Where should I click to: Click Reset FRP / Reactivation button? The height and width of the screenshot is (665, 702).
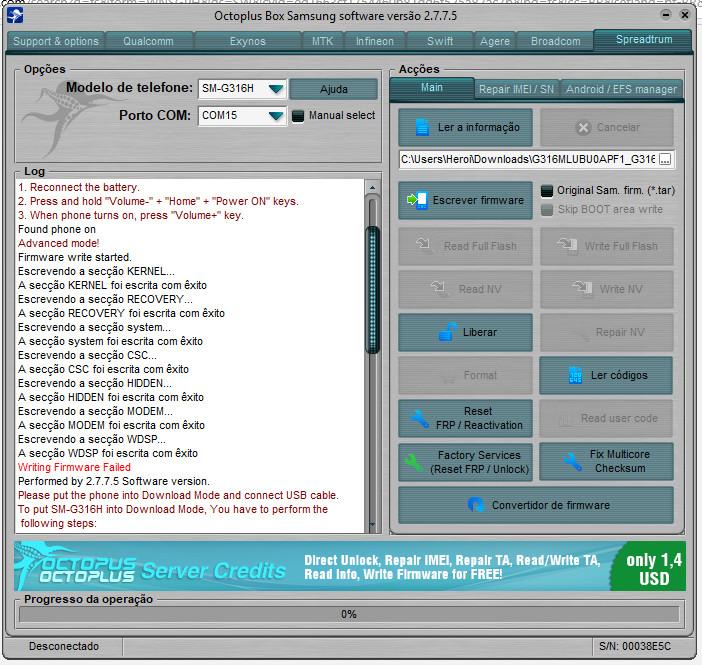click(x=465, y=418)
